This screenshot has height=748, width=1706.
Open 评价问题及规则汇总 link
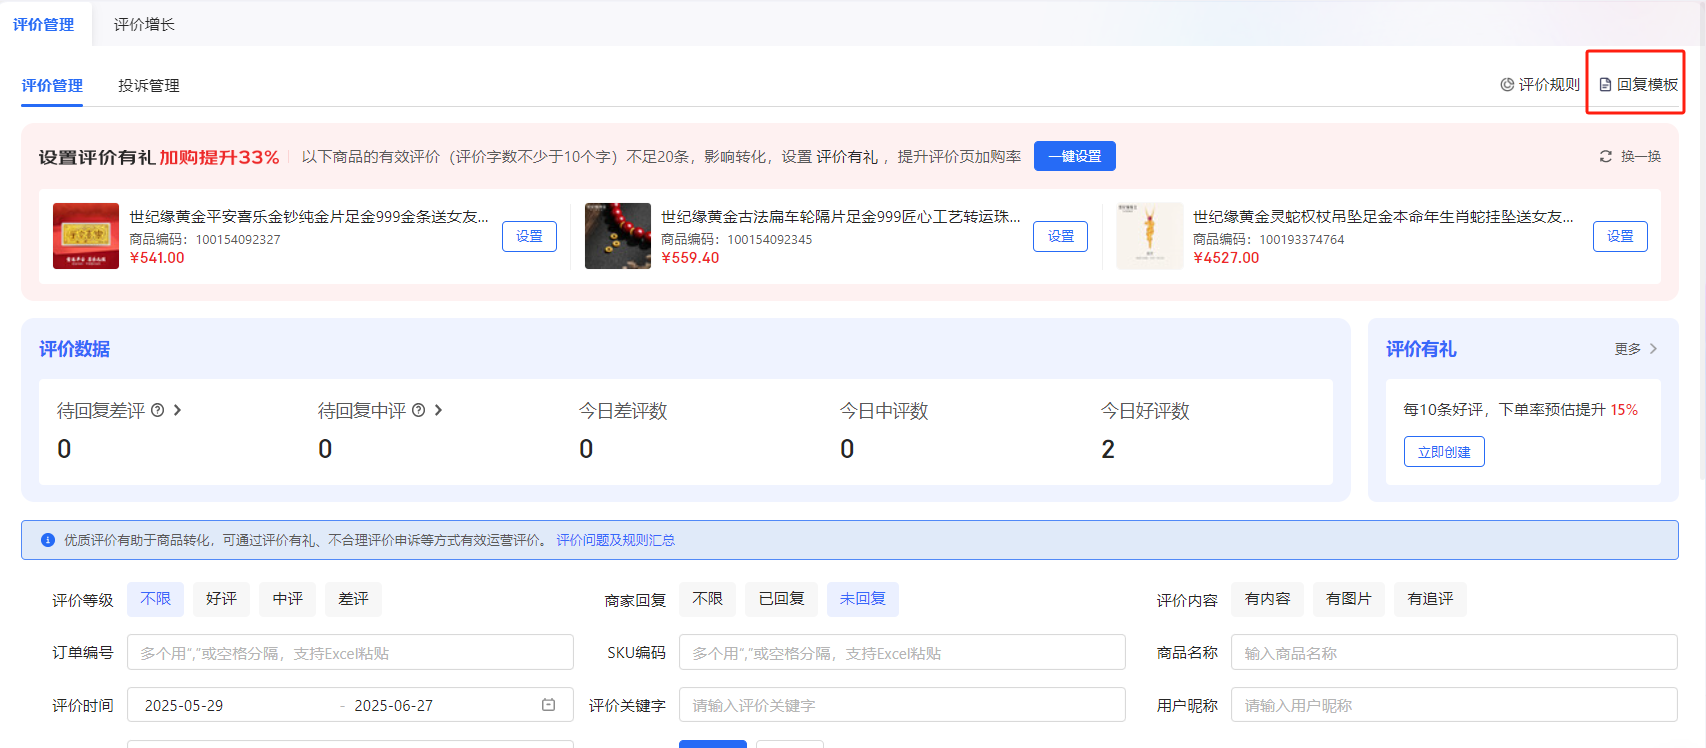615,540
